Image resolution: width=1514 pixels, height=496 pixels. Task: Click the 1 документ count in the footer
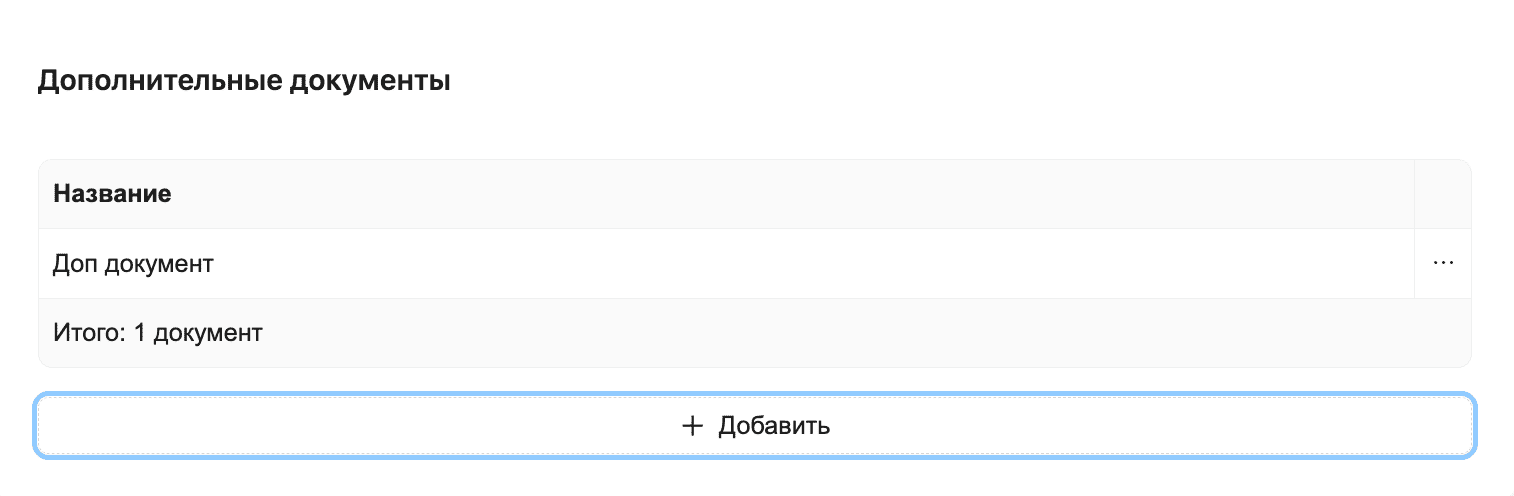tap(198, 333)
